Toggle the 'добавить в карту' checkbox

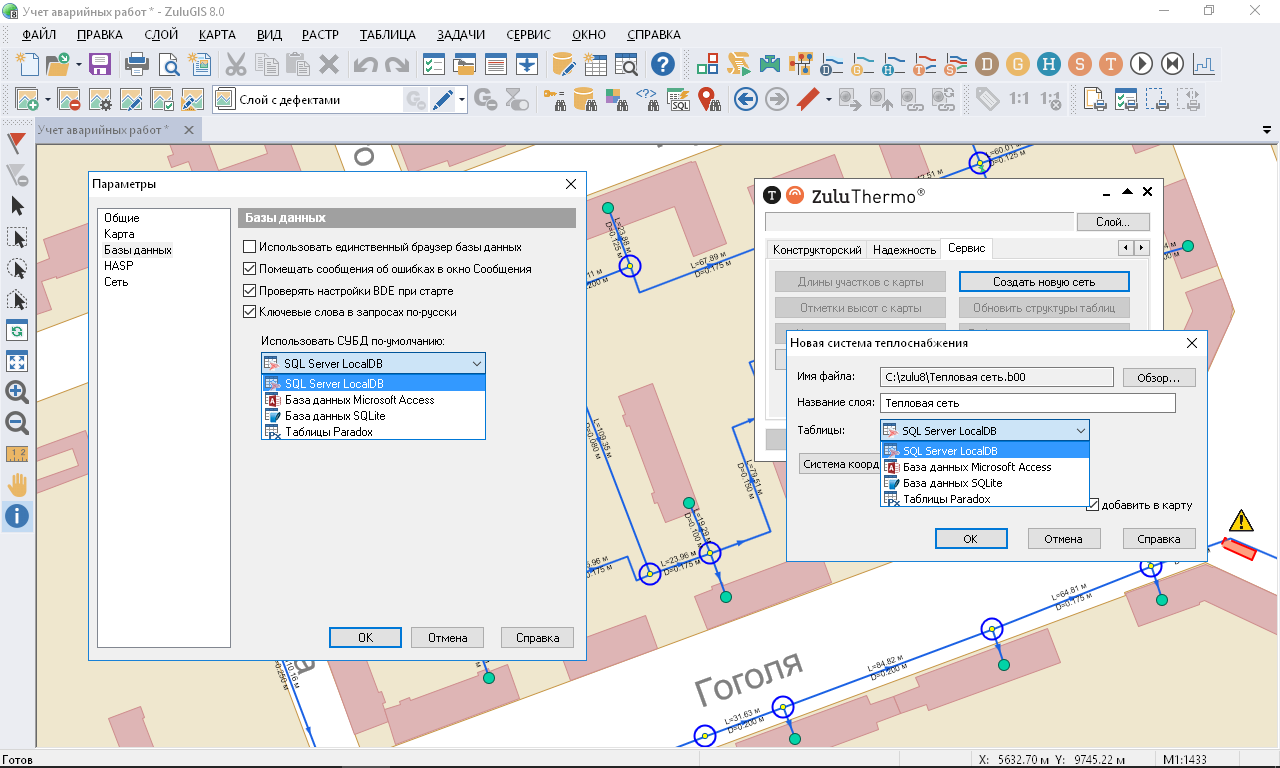coord(1093,505)
